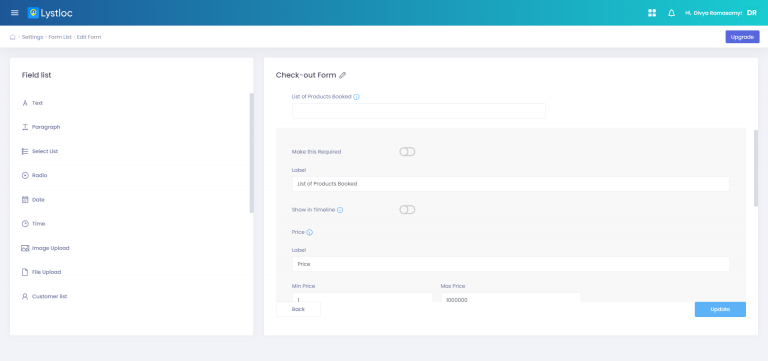Navigate to Form List breadcrumb
The height and width of the screenshot is (361, 768).
coord(60,37)
